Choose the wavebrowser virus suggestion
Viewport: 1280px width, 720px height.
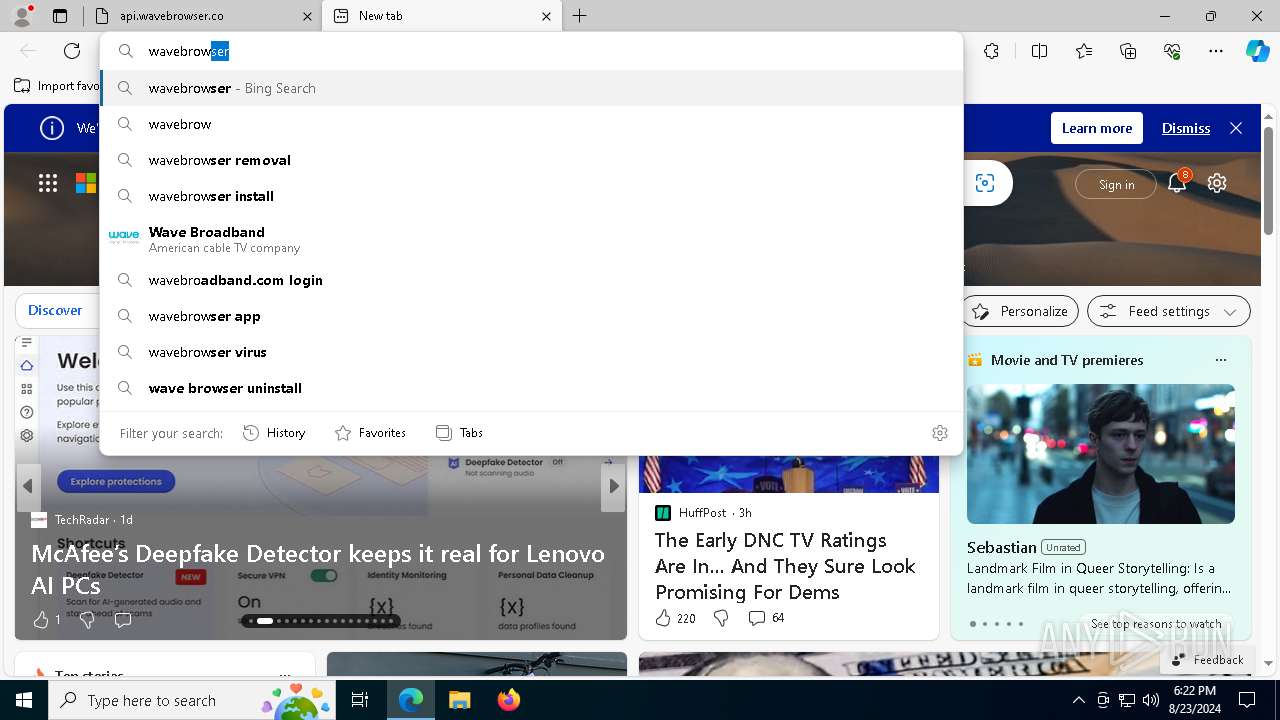(x=532, y=352)
